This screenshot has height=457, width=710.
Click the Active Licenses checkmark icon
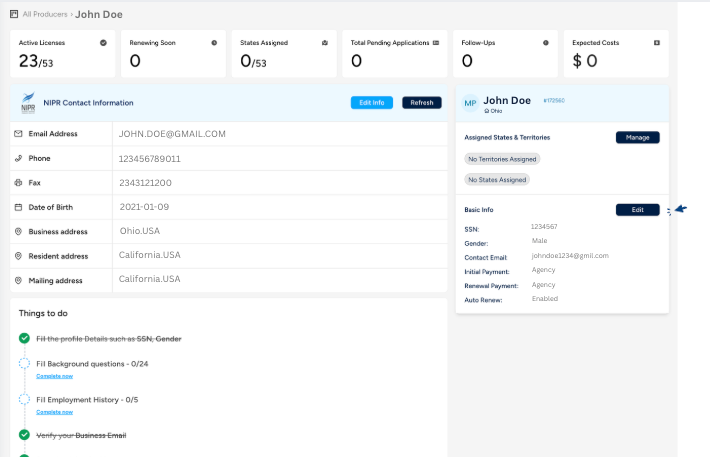[103, 43]
